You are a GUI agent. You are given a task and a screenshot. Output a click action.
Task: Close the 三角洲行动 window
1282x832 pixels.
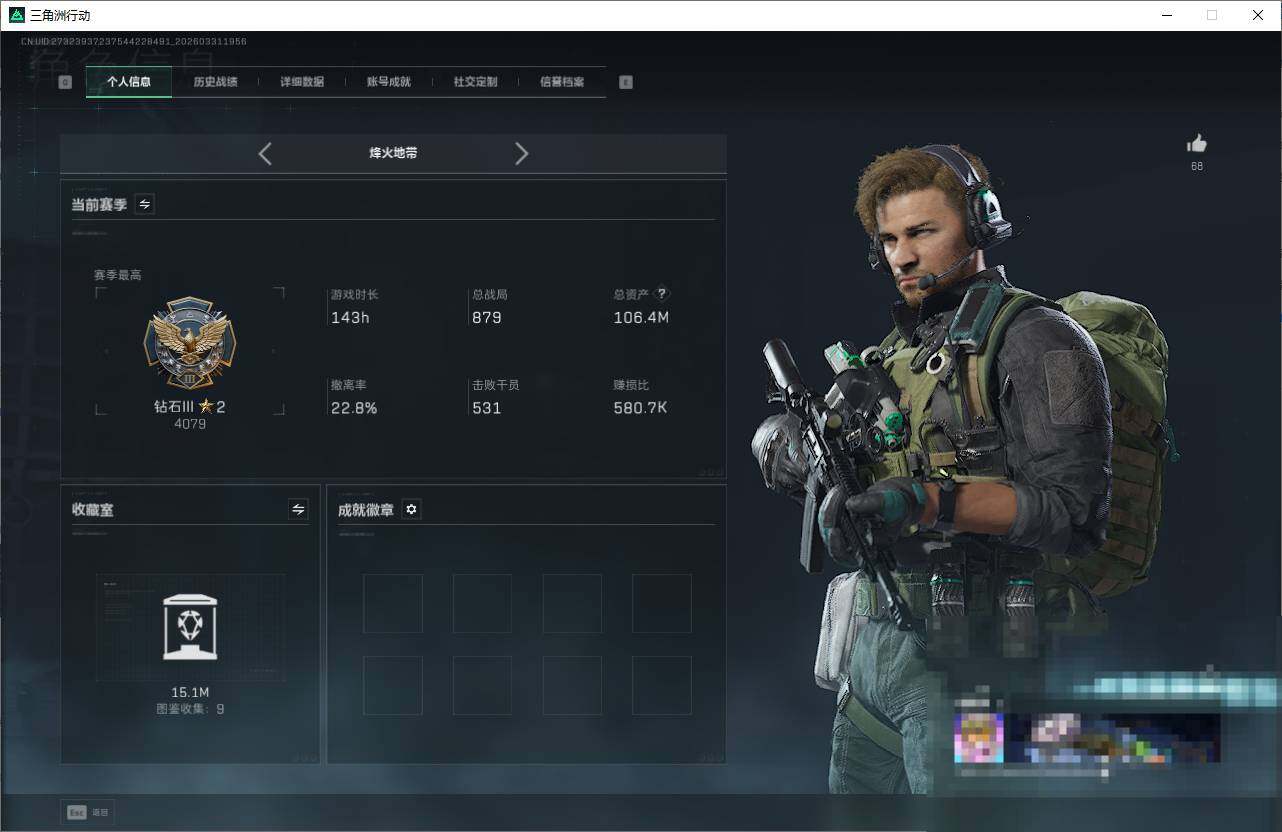pos(1258,15)
